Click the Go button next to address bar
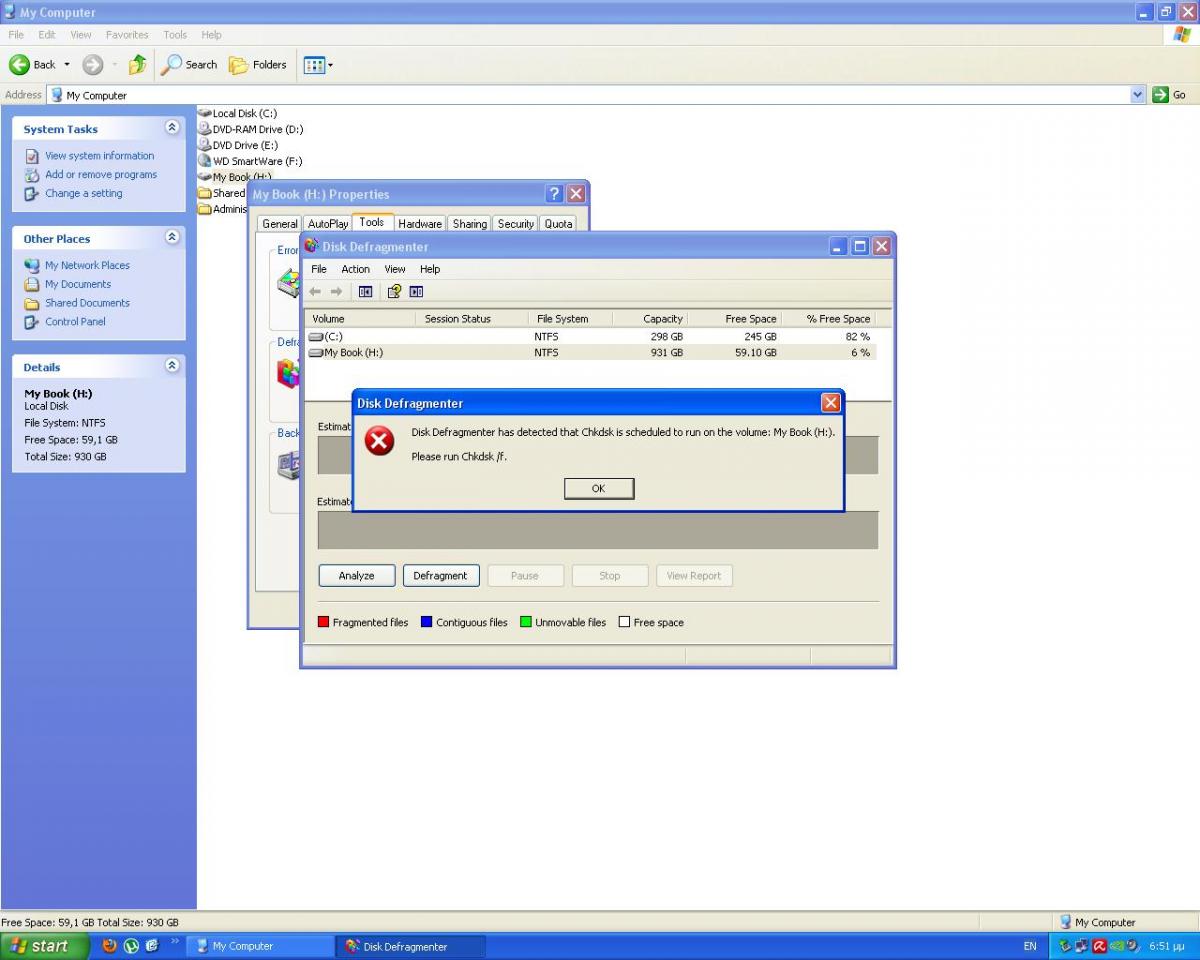The width and height of the screenshot is (1200, 960). tap(1169, 95)
